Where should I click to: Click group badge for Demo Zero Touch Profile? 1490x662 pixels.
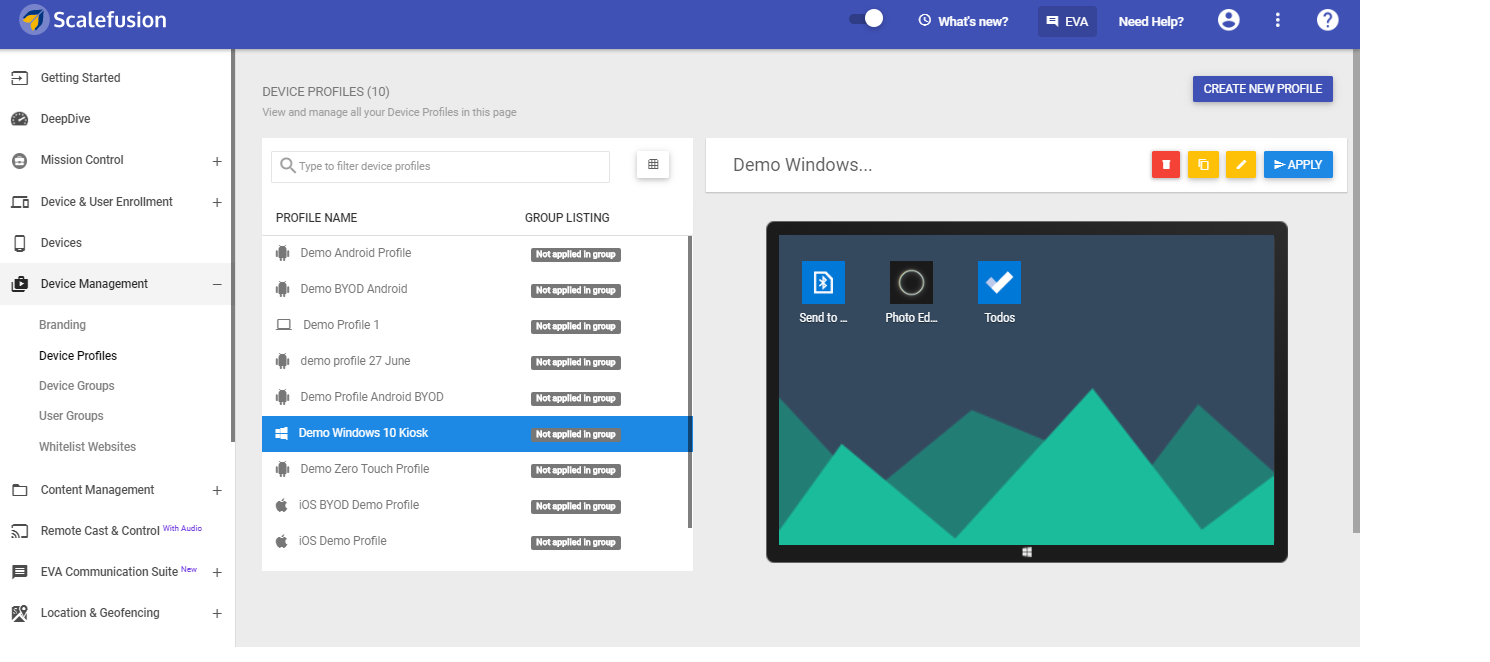pos(576,471)
